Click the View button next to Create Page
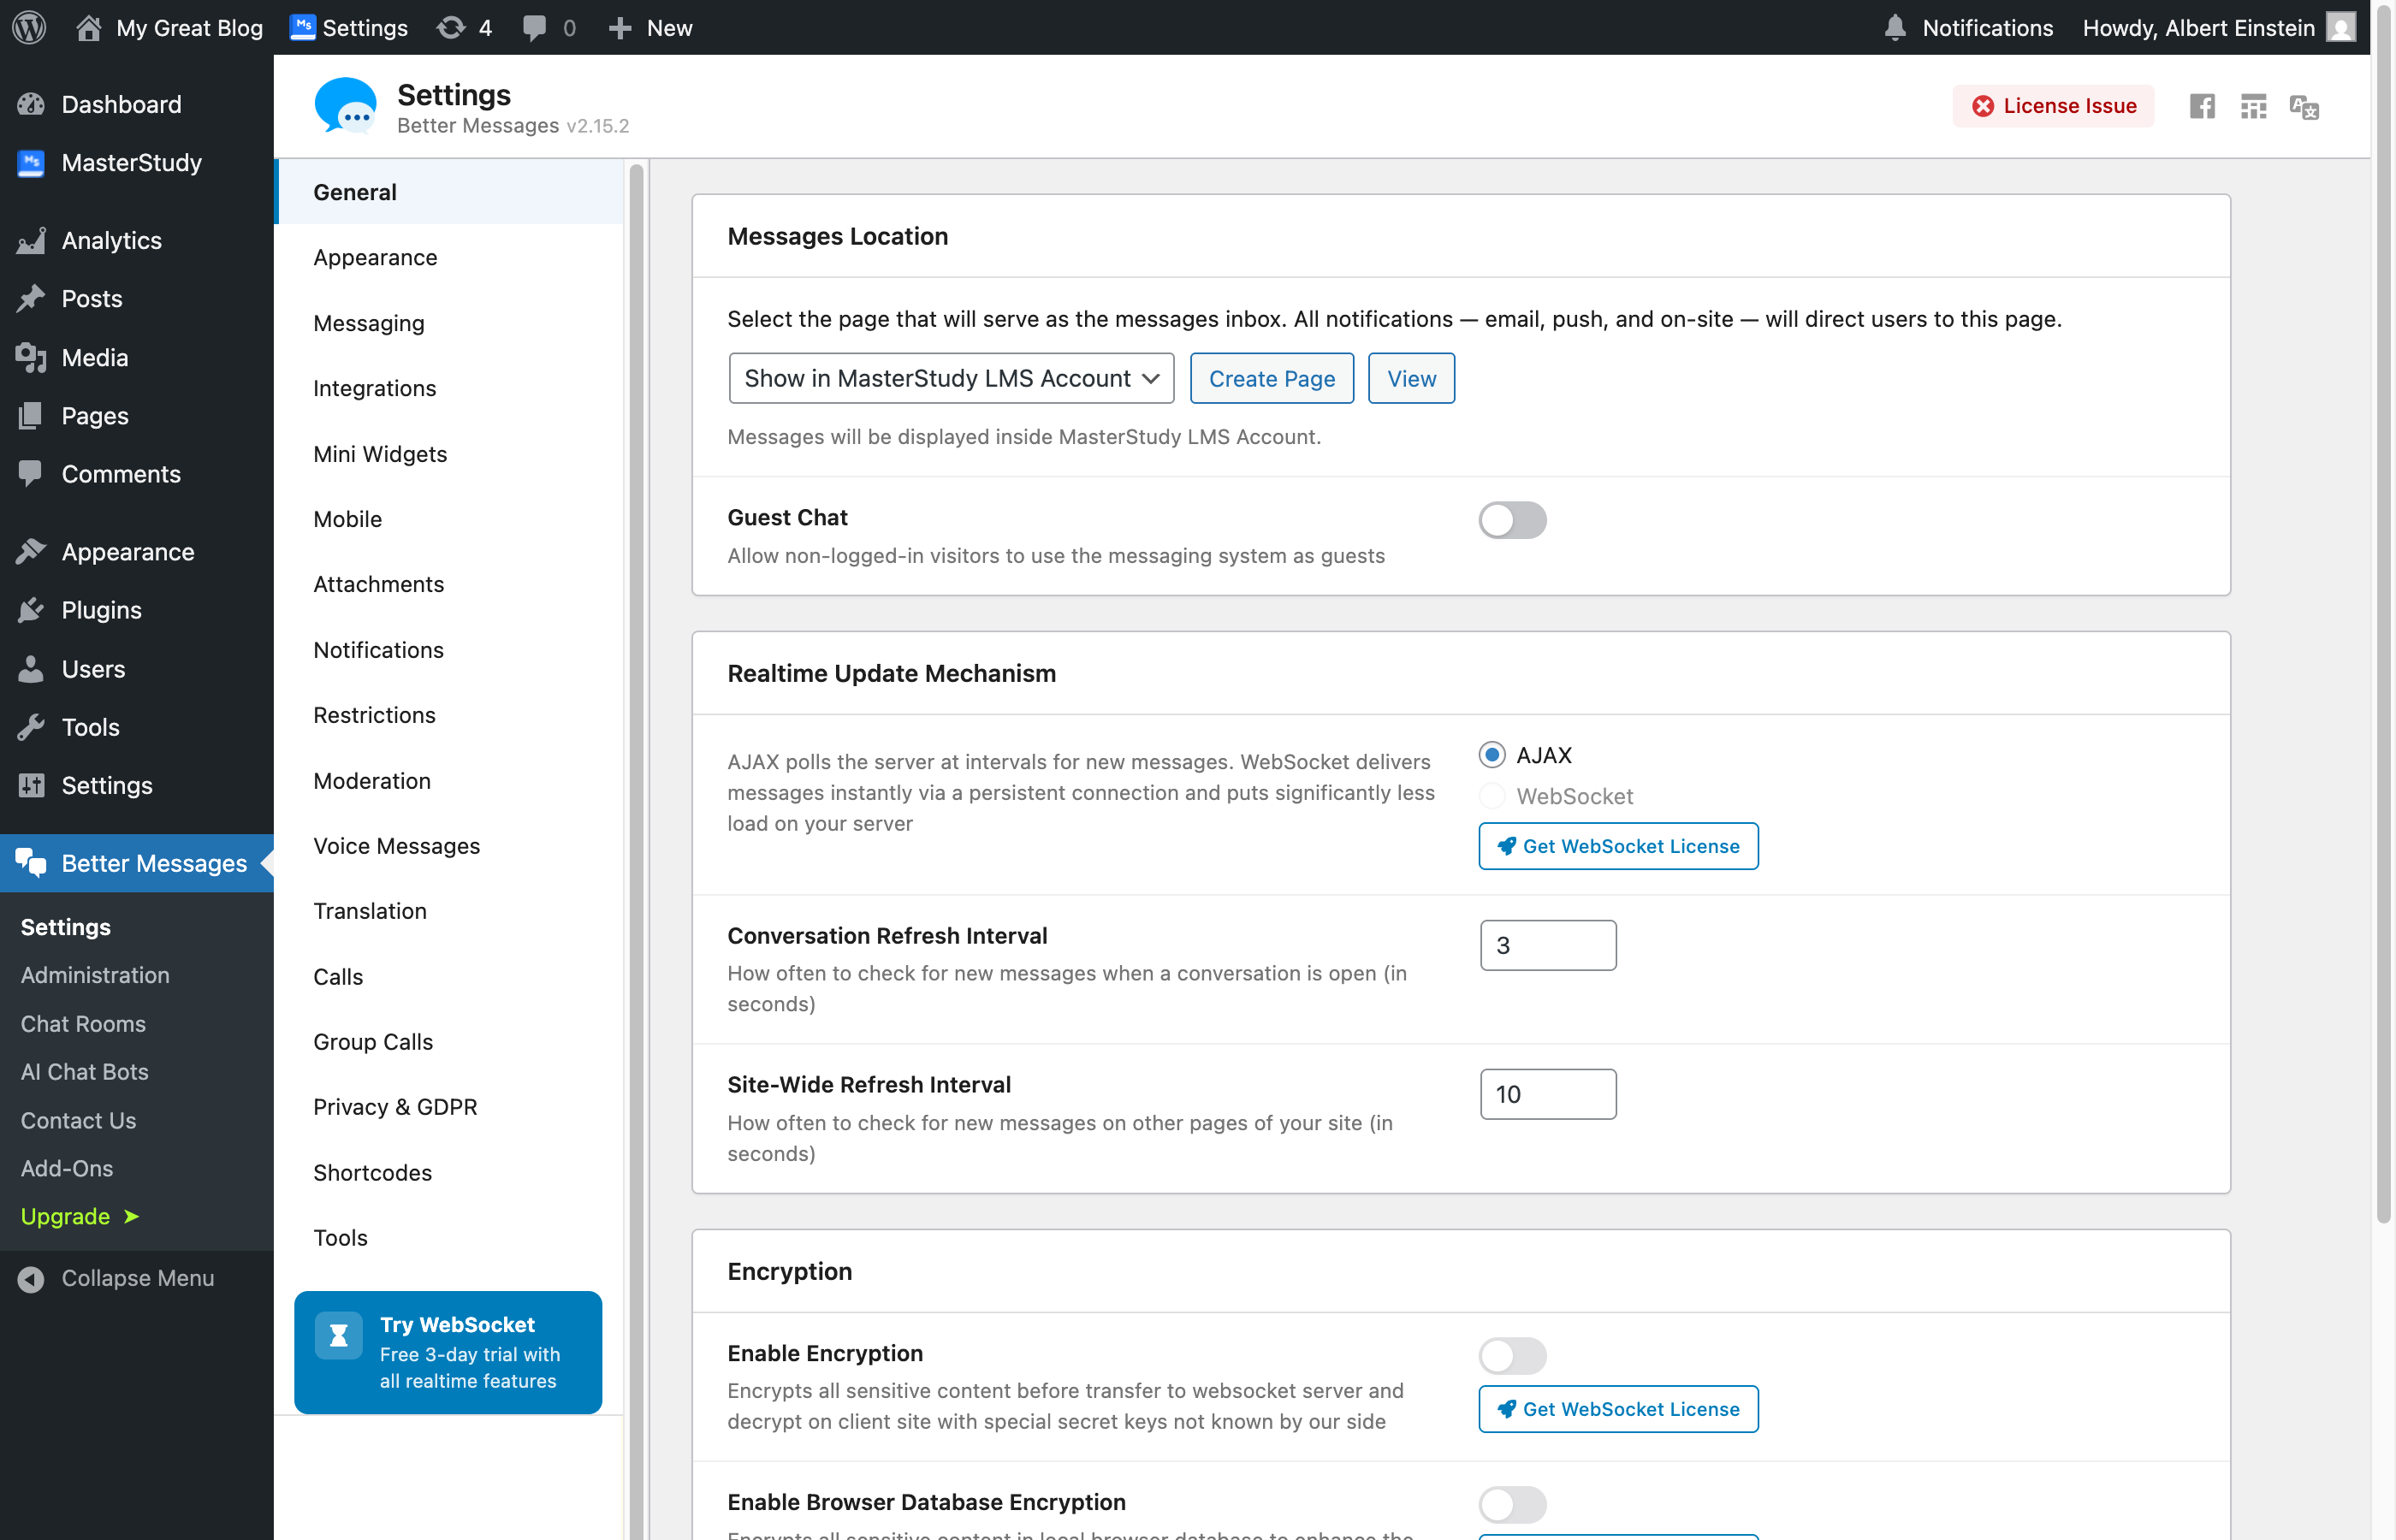Image resolution: width=2396 pixels, height=1540 pixels. [x=1411, y=378]
